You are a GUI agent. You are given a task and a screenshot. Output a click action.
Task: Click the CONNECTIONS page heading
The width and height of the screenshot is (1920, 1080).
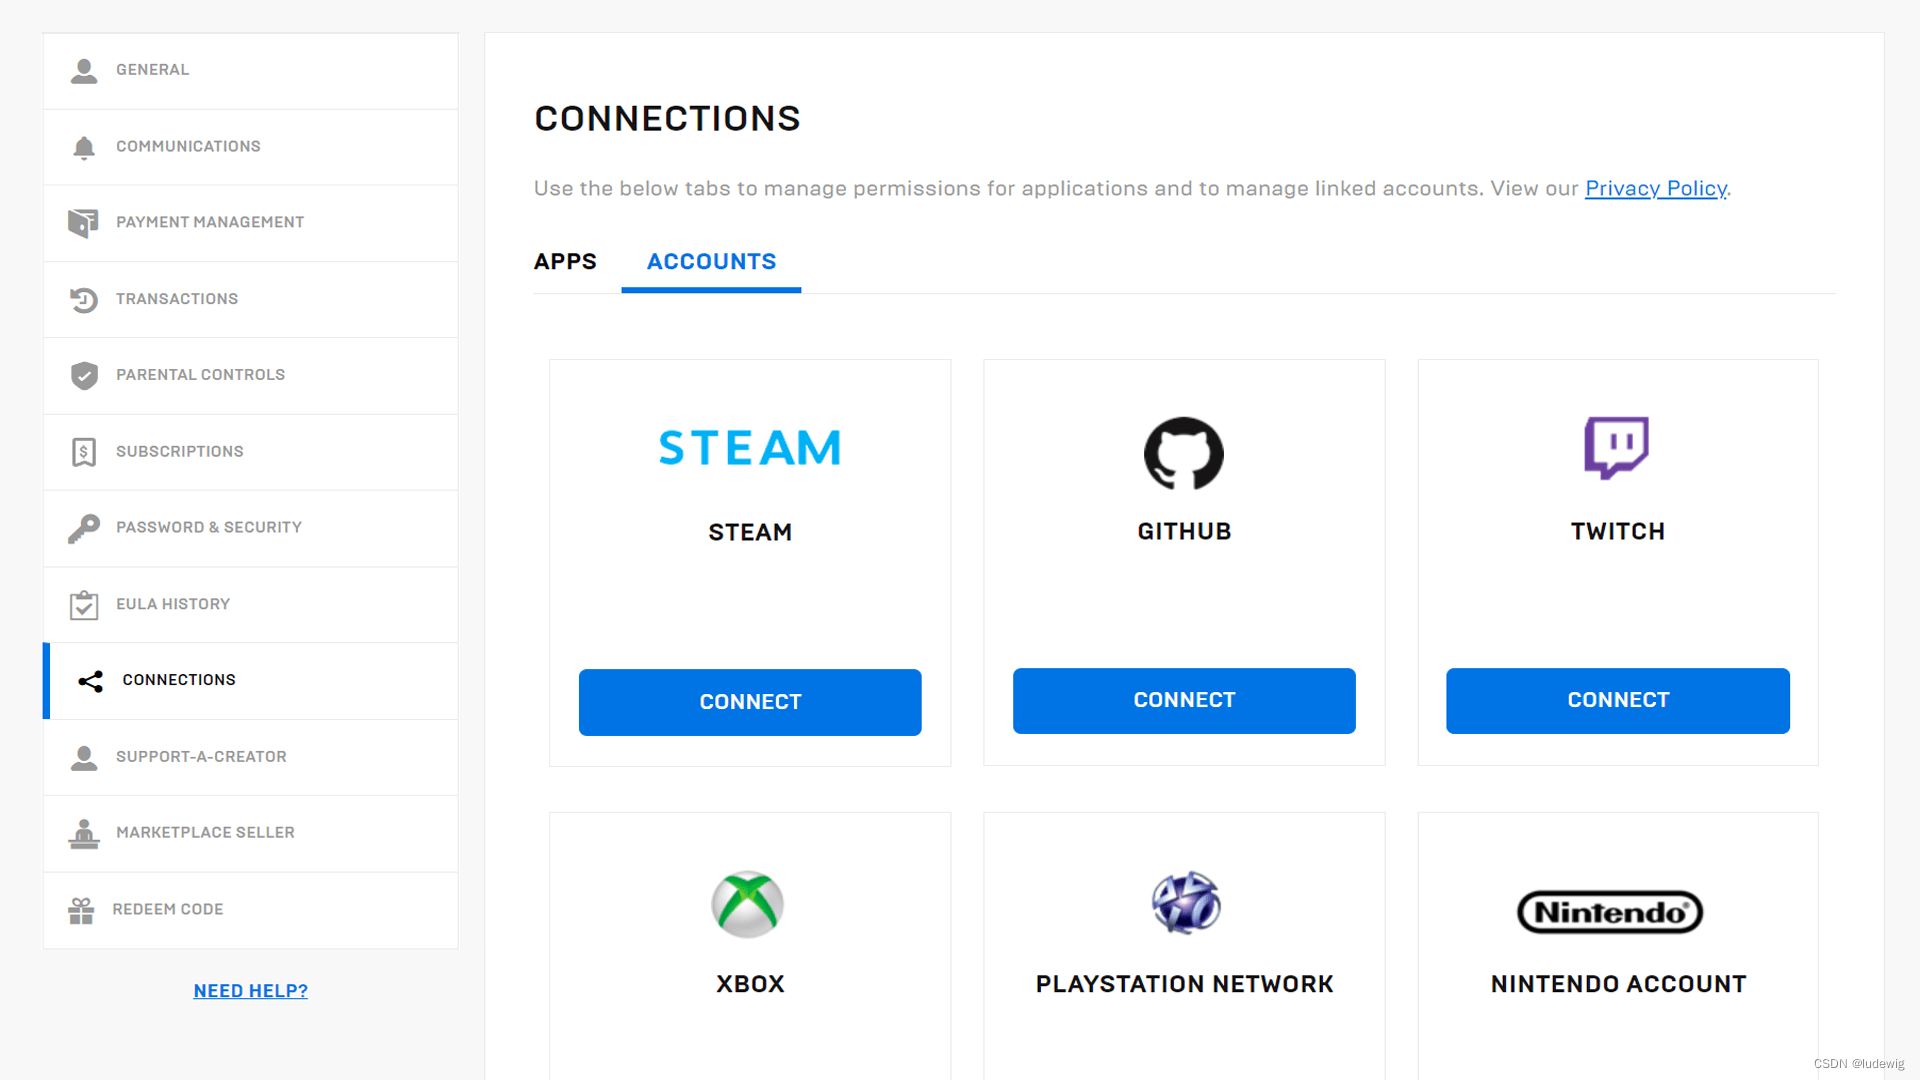pyautogui.click(x=667, y=118)
